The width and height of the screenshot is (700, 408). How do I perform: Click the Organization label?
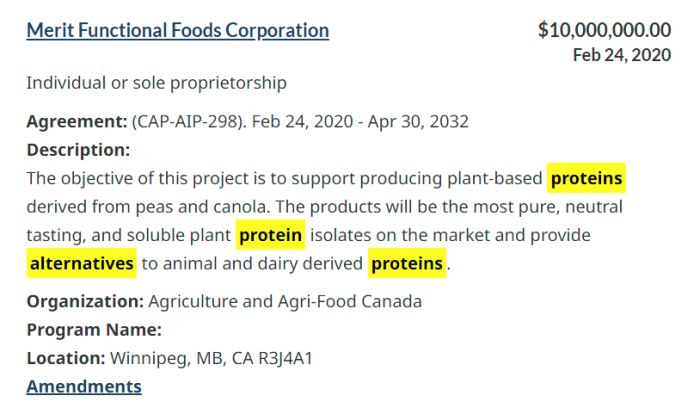[85, 301]
